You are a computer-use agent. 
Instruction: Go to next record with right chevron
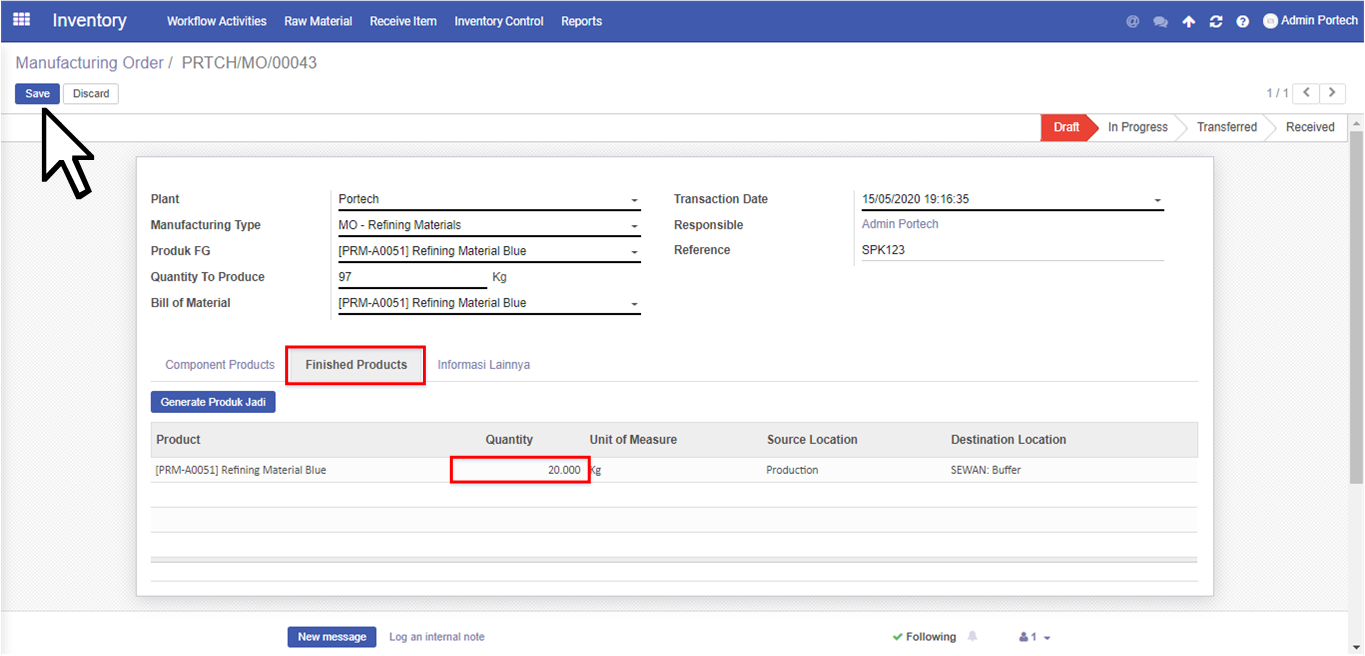tap(1332, 93)
